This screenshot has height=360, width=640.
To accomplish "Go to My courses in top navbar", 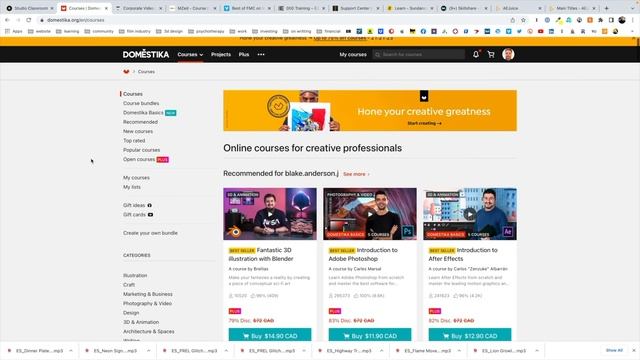I will [353, 54].
